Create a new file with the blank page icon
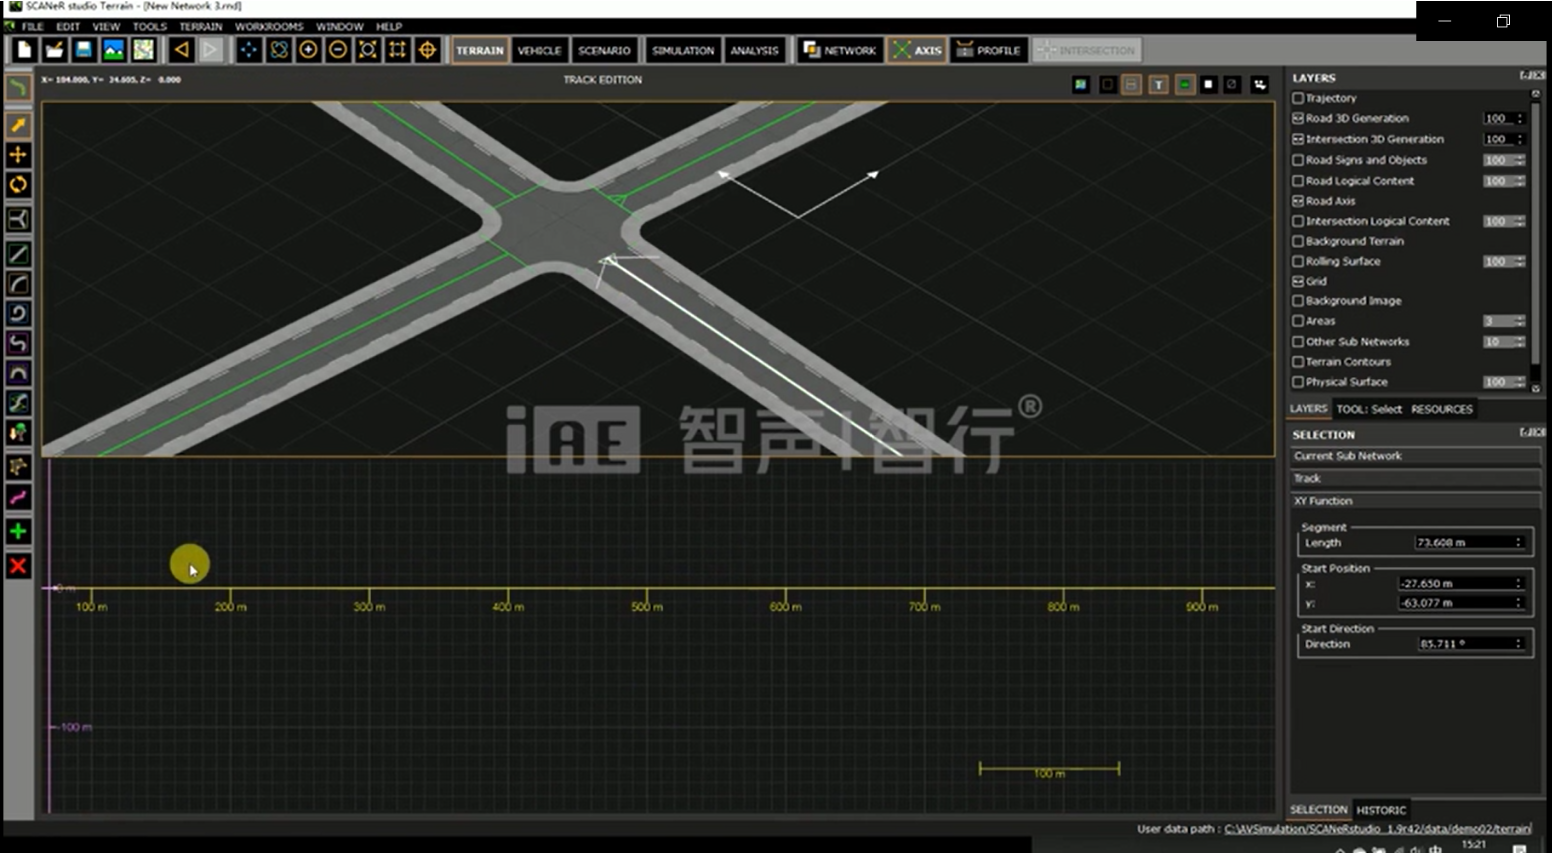The width and height of the screenshot is (1552, 855). pyautogui.click(x=25, y=50)
